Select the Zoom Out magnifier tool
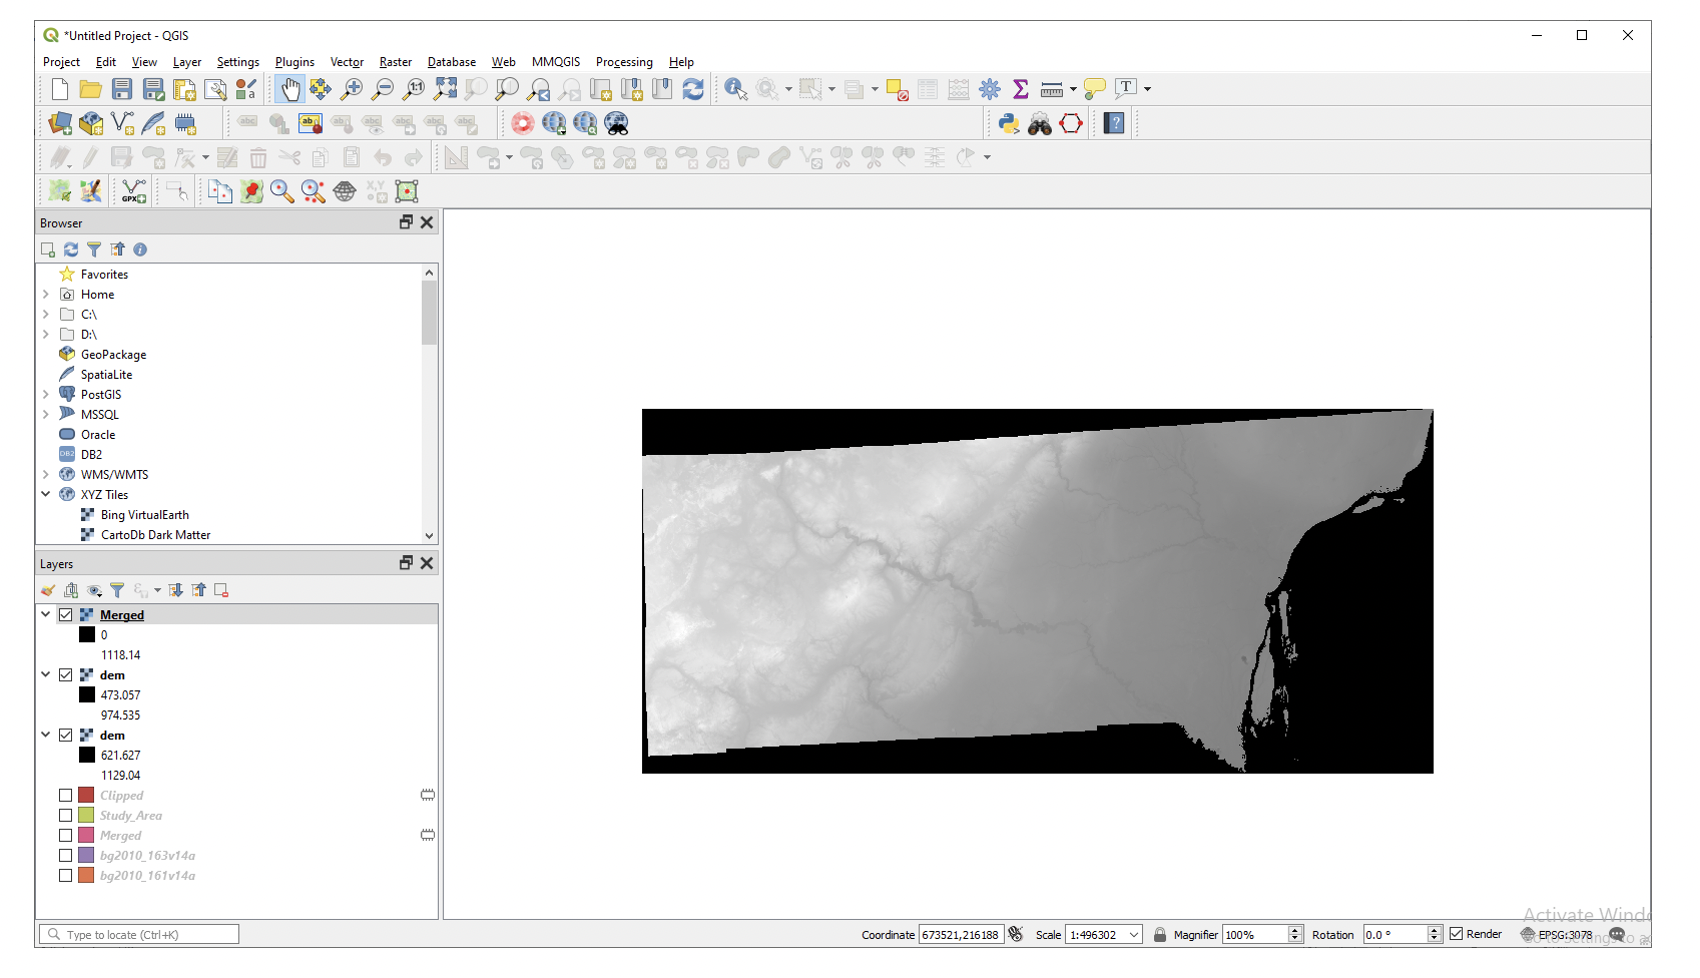The width and height of the screenshot is (1700, 978). pyautogui.click(x=382, y=89)
